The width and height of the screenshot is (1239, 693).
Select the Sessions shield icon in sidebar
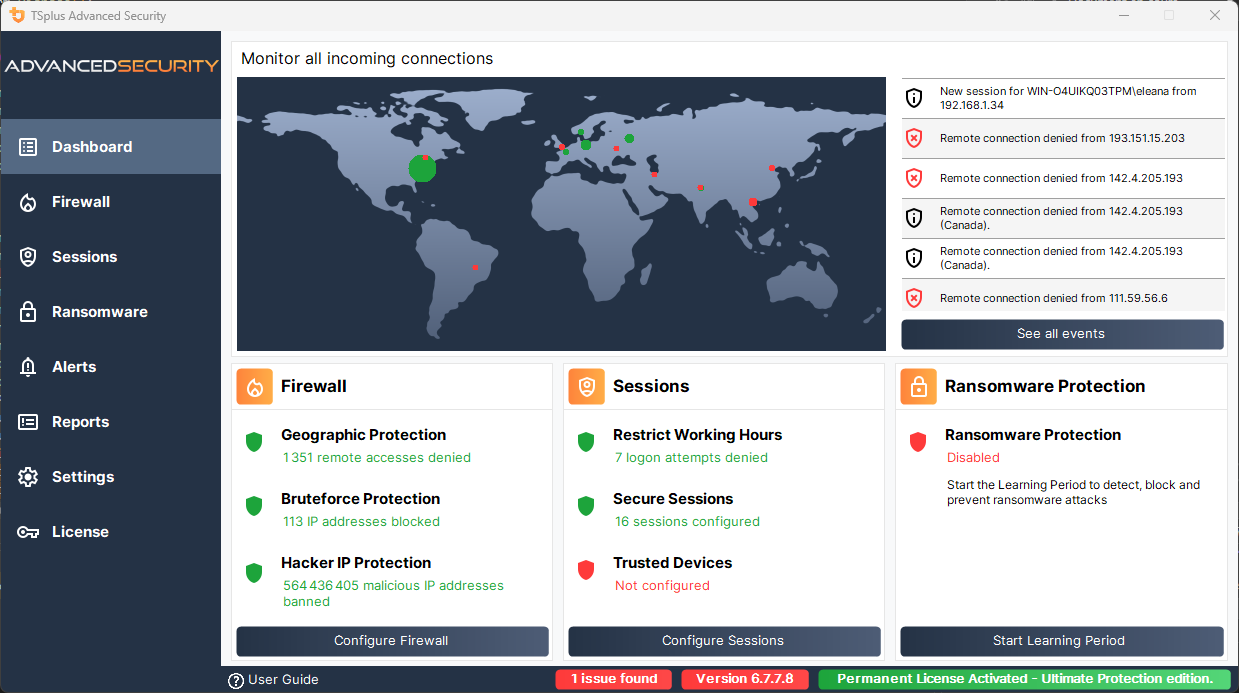[x=27, y=256]
